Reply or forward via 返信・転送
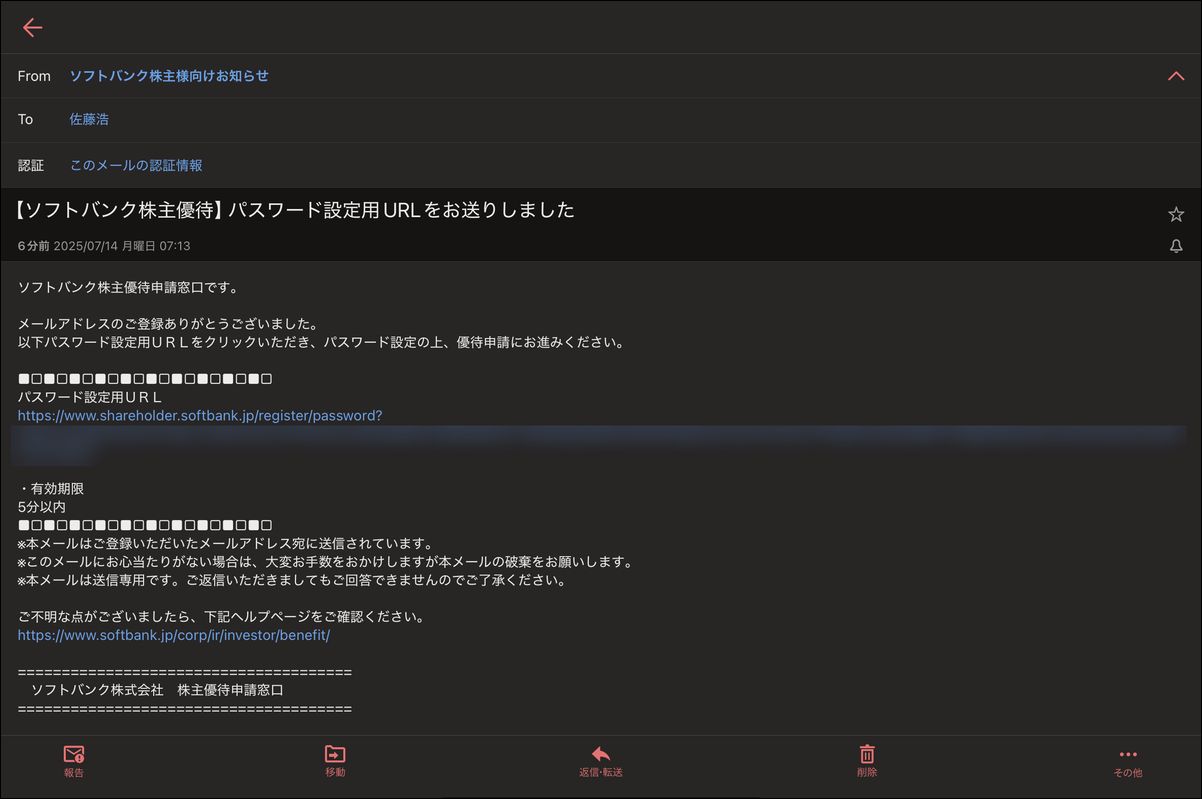Screen dimensions: 1202x799 [601, 761]
